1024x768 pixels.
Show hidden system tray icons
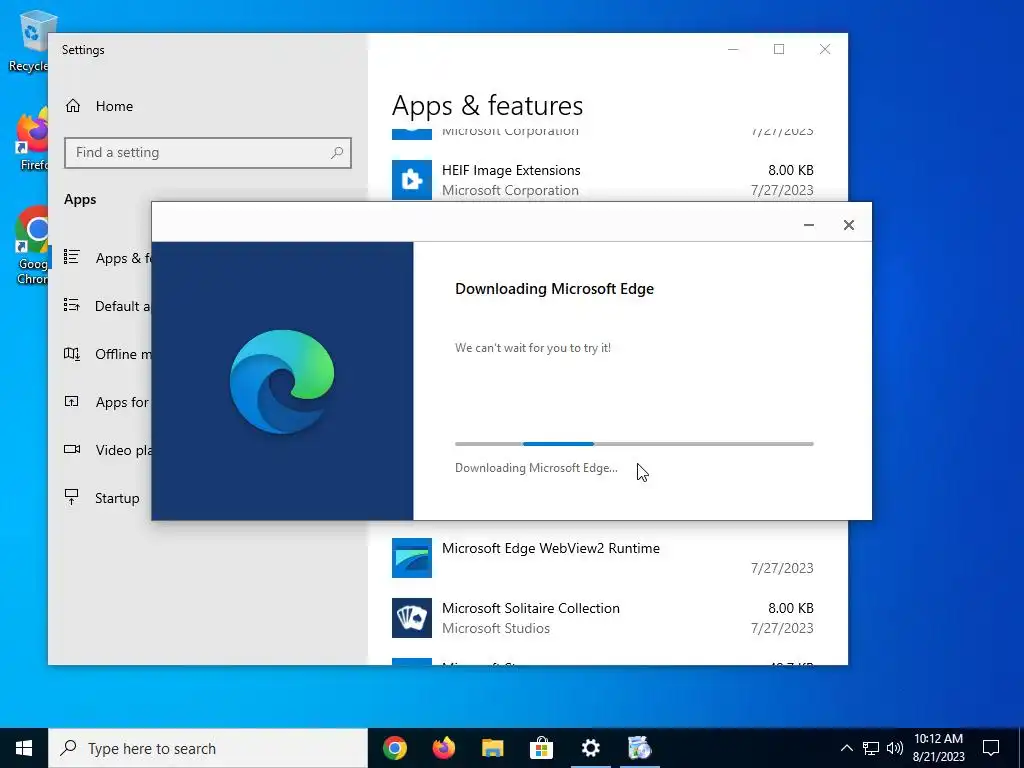pos(846,748)
